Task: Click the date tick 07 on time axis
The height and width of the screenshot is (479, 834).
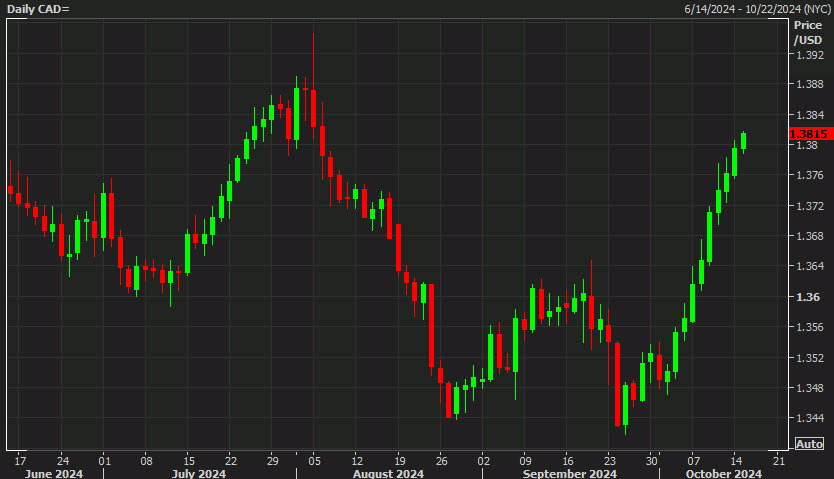Action: [694, 461]
